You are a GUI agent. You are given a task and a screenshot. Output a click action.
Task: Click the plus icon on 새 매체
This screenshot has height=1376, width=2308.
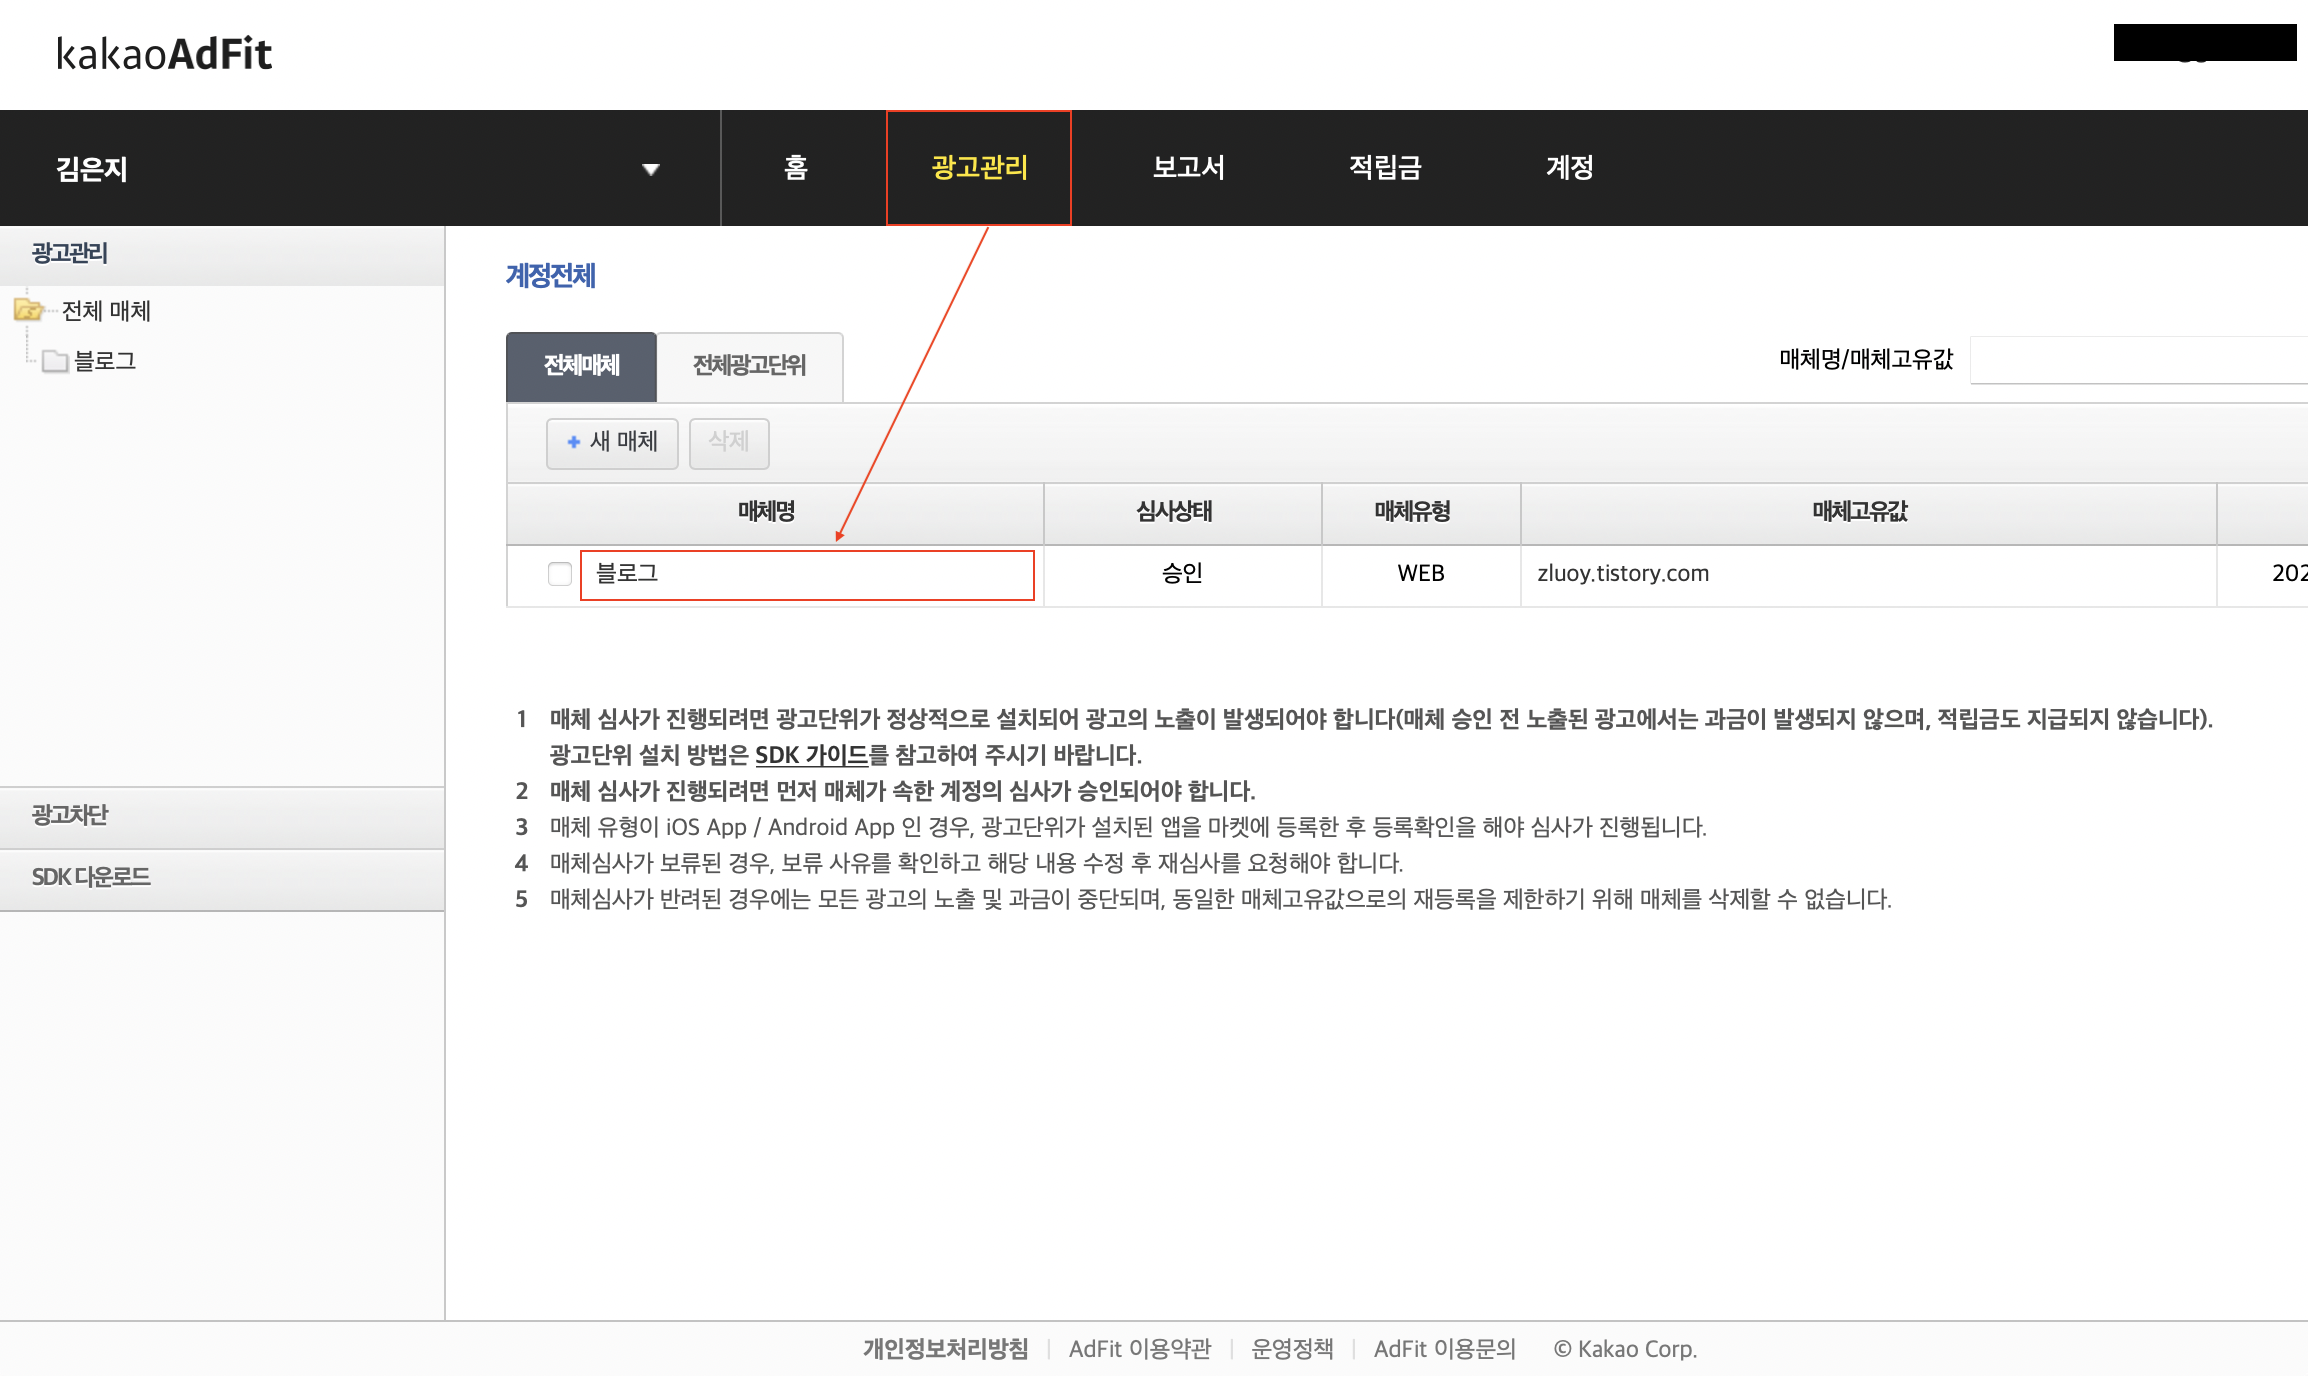click(x=574, y=442)
